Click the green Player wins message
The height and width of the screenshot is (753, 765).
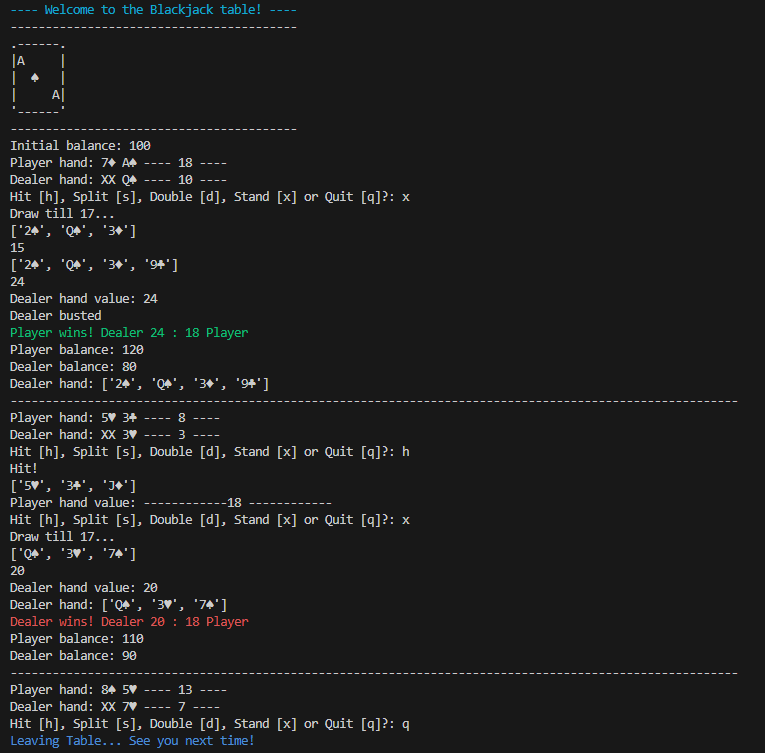point(129,332)
